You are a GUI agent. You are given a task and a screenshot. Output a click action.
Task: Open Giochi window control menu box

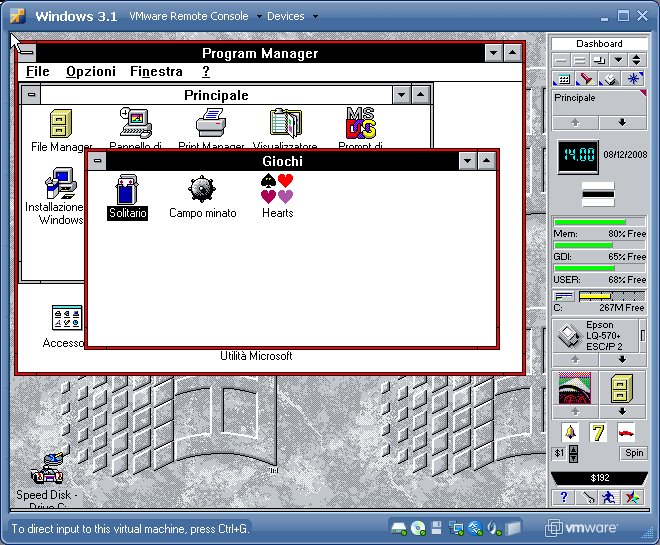point(97,161)
